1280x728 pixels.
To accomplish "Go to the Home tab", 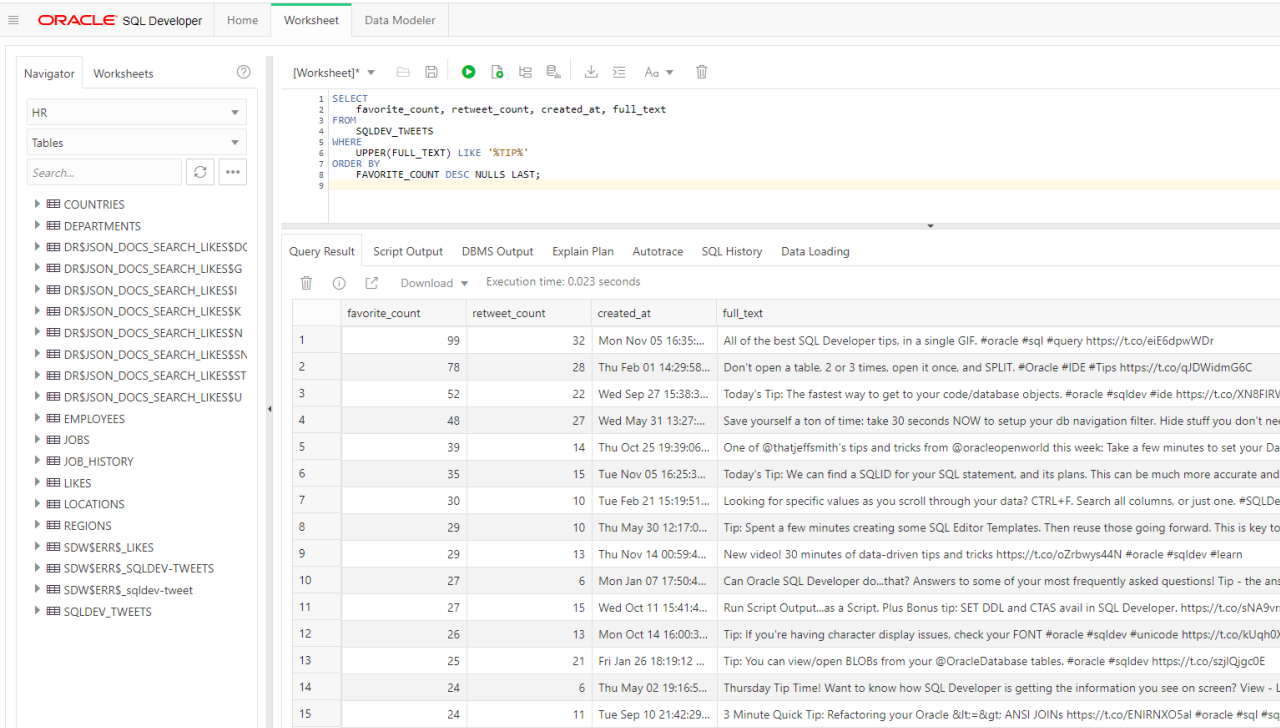I will click(x=242, y=20).
